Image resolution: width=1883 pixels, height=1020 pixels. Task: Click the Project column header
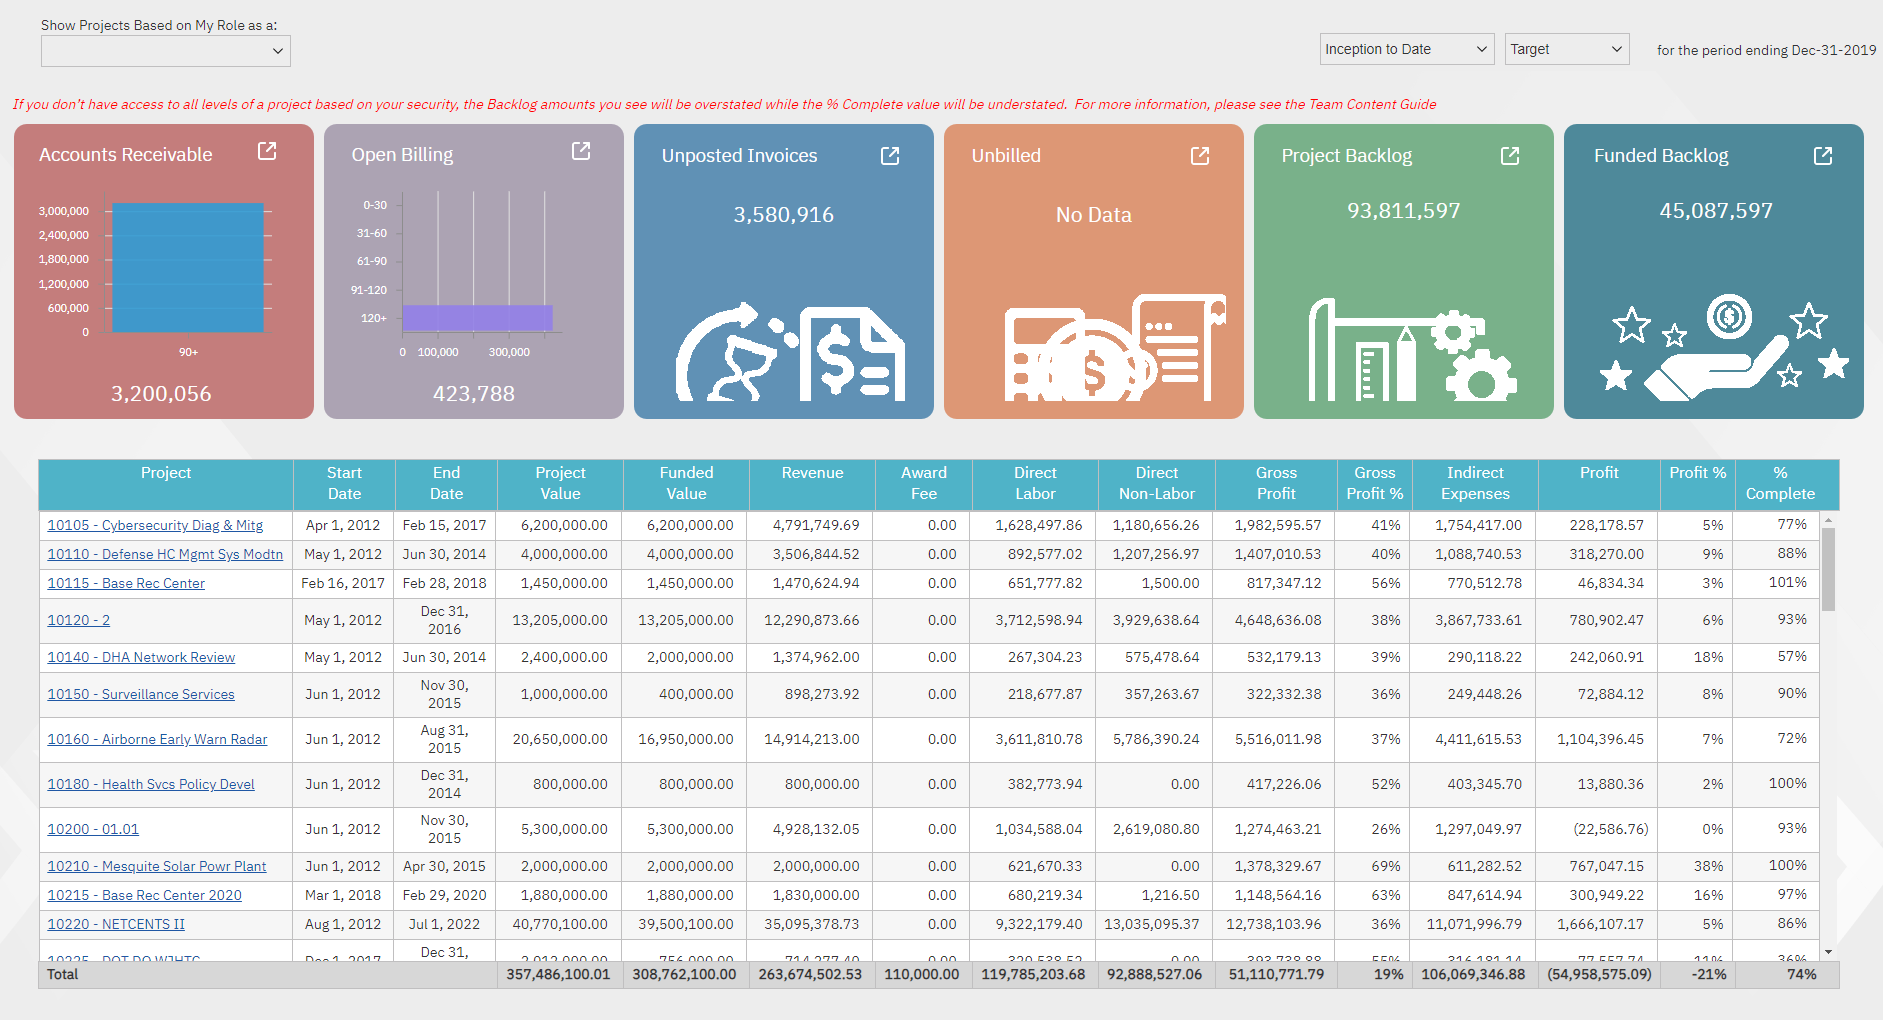pyautogui.click(x=166, y=473)
